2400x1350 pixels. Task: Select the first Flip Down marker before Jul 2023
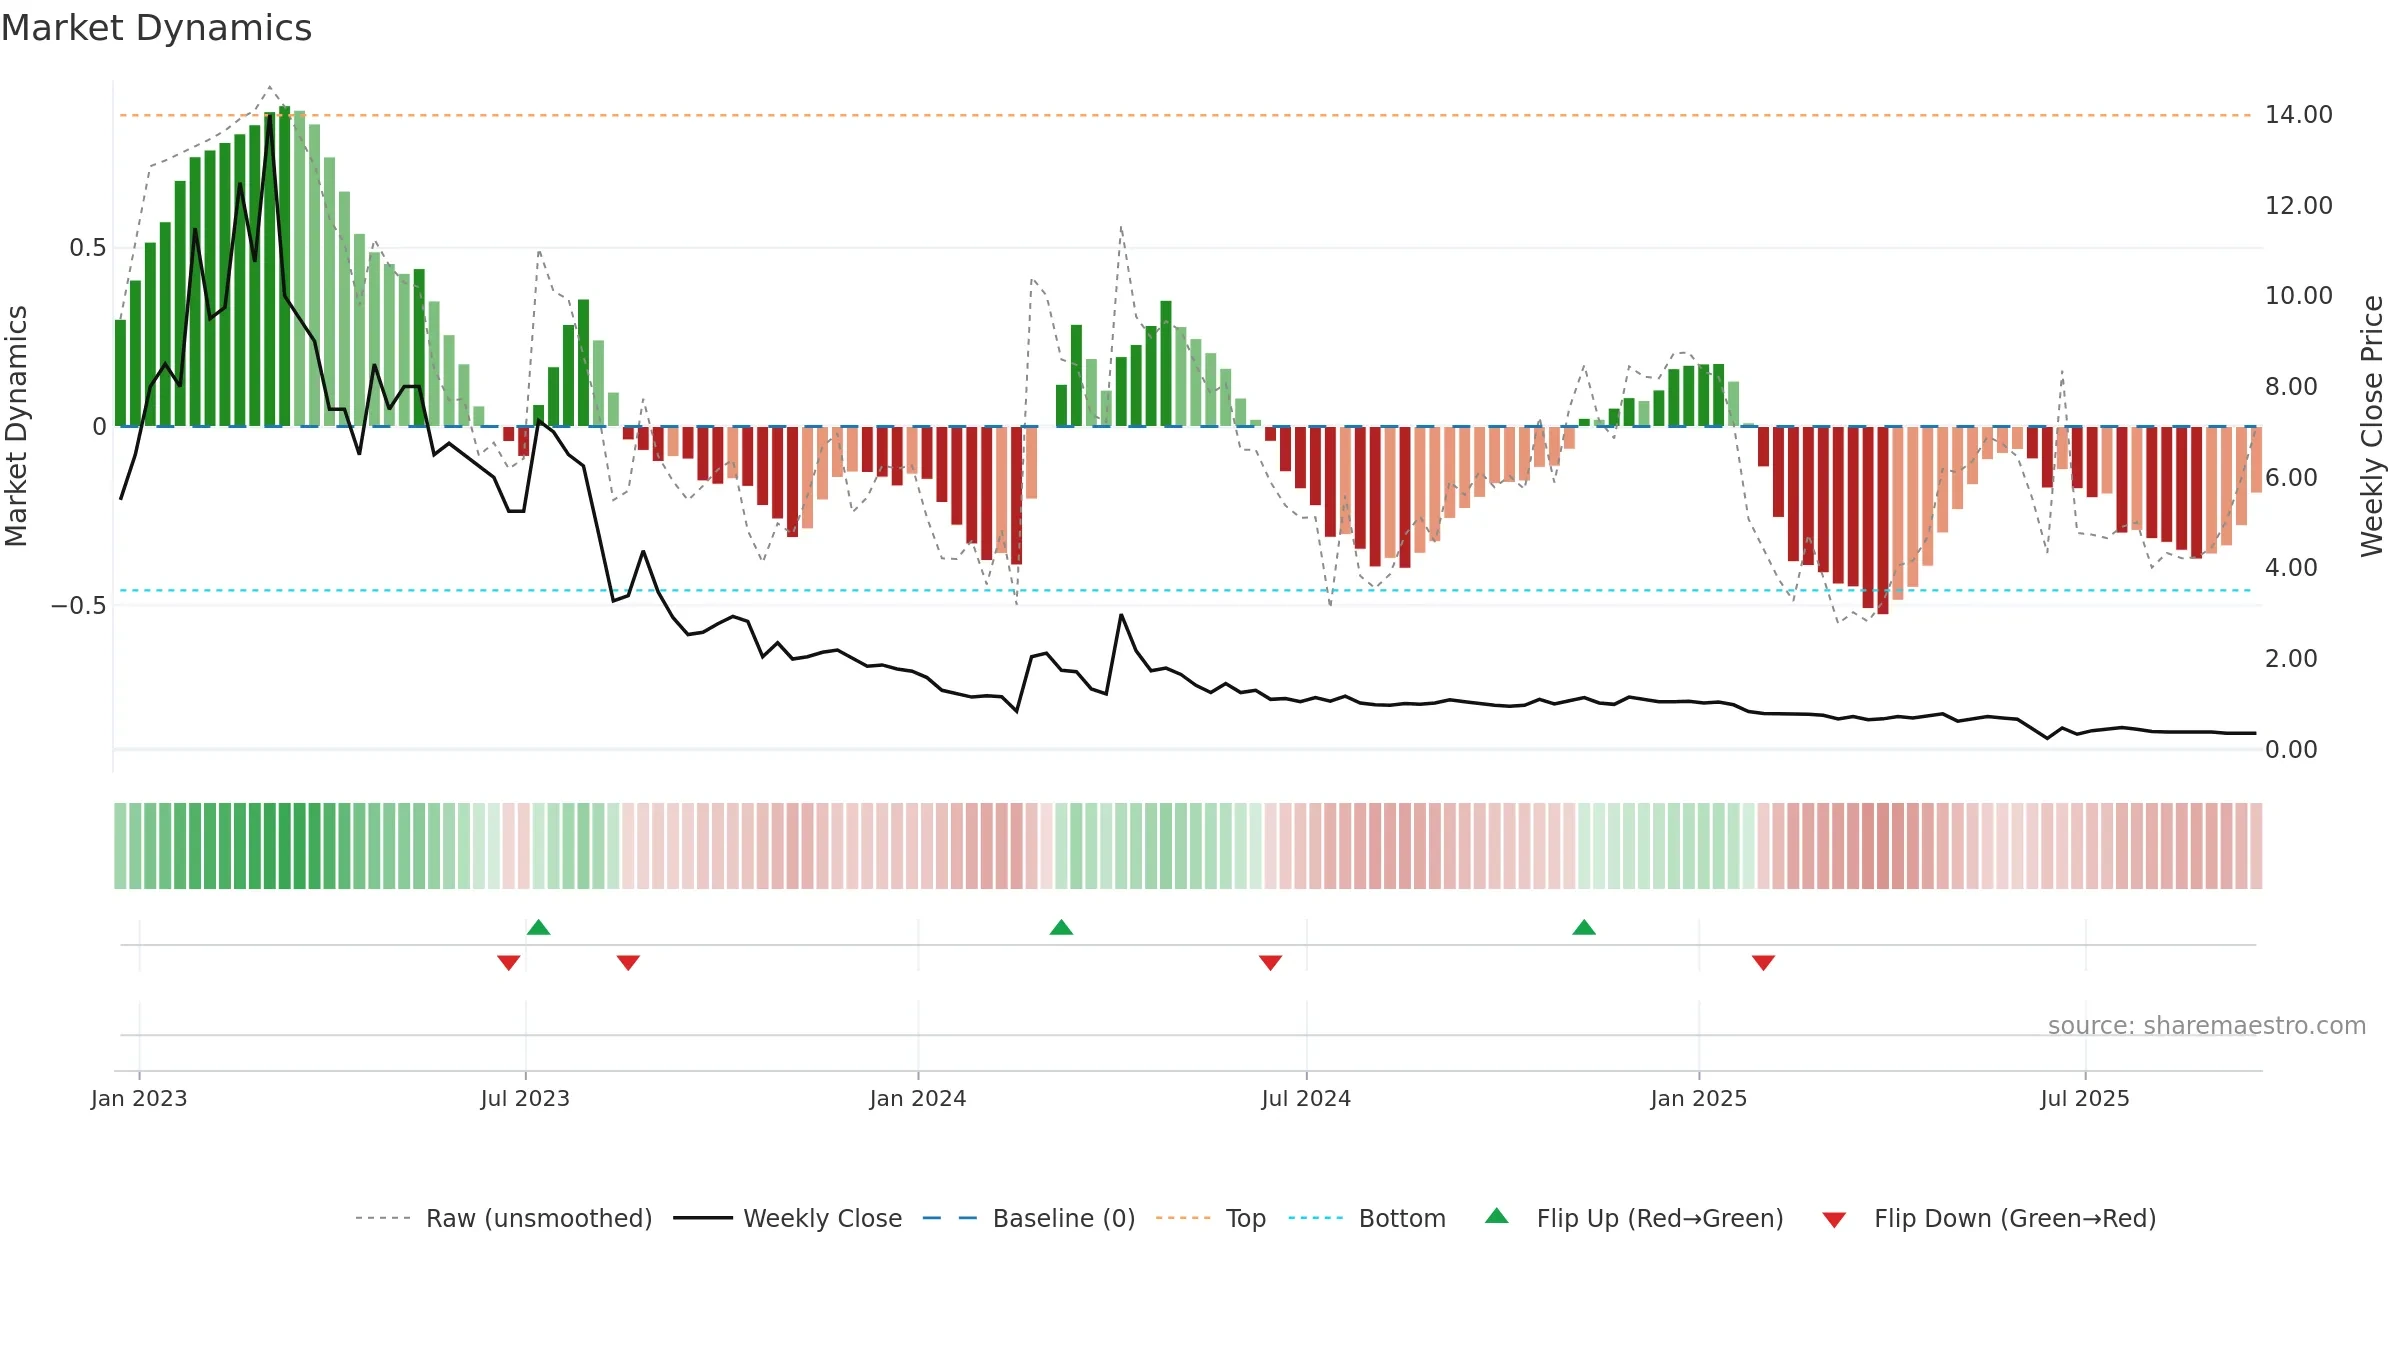[508, 962]
